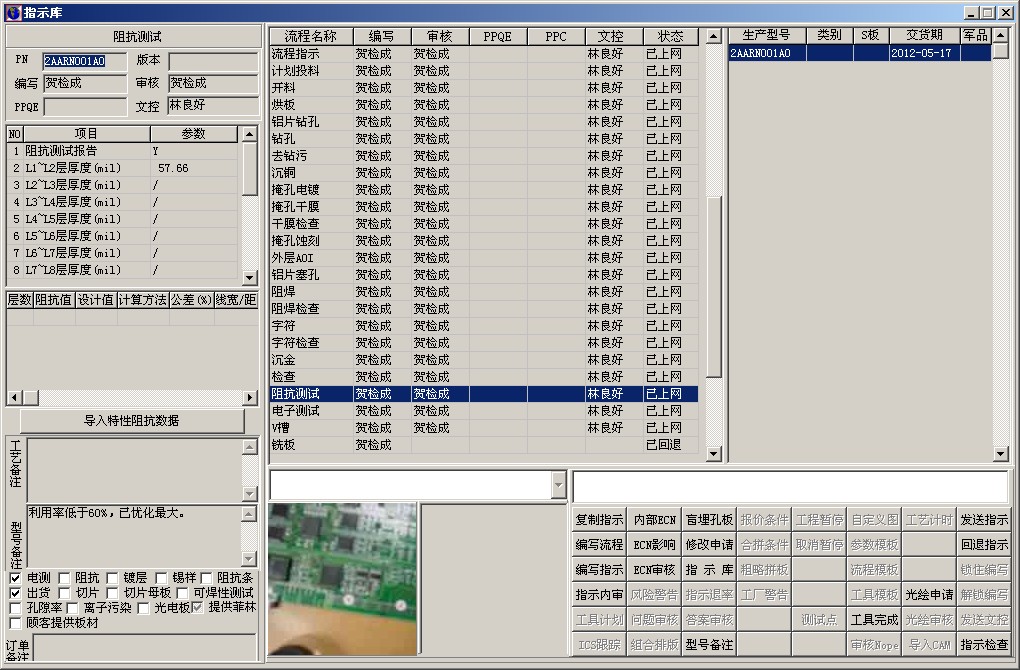Click the 工具完成 button
The width and height of the screenshot is (1020, 670).
874,620
